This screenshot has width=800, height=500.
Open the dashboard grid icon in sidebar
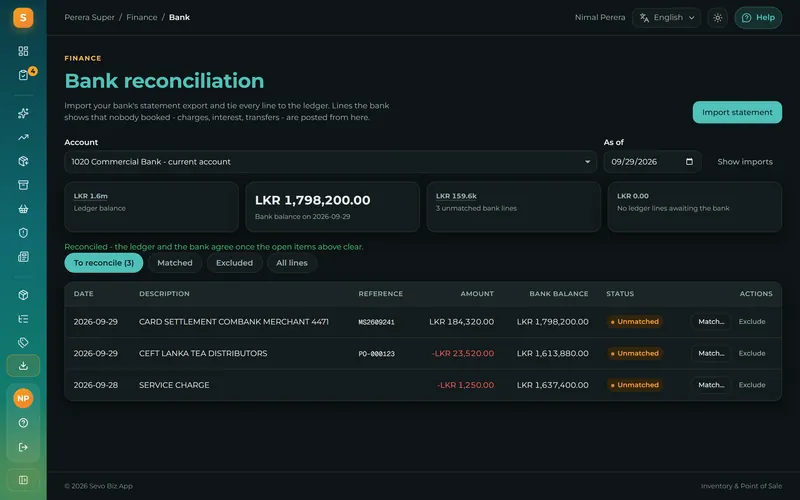click(x=23, y=51)
